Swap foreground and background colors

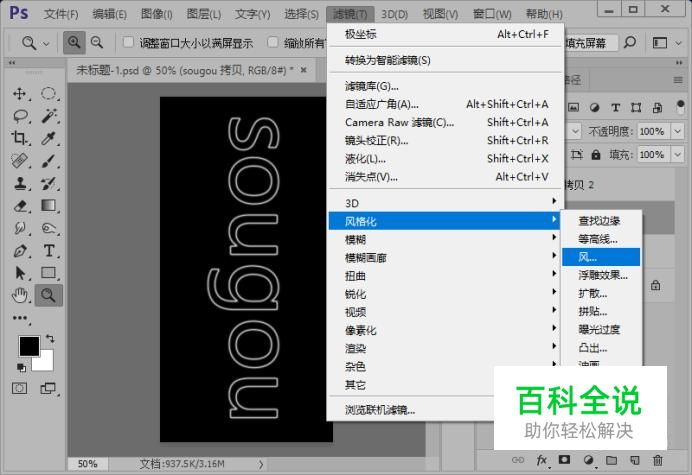[x=50, y=339]
